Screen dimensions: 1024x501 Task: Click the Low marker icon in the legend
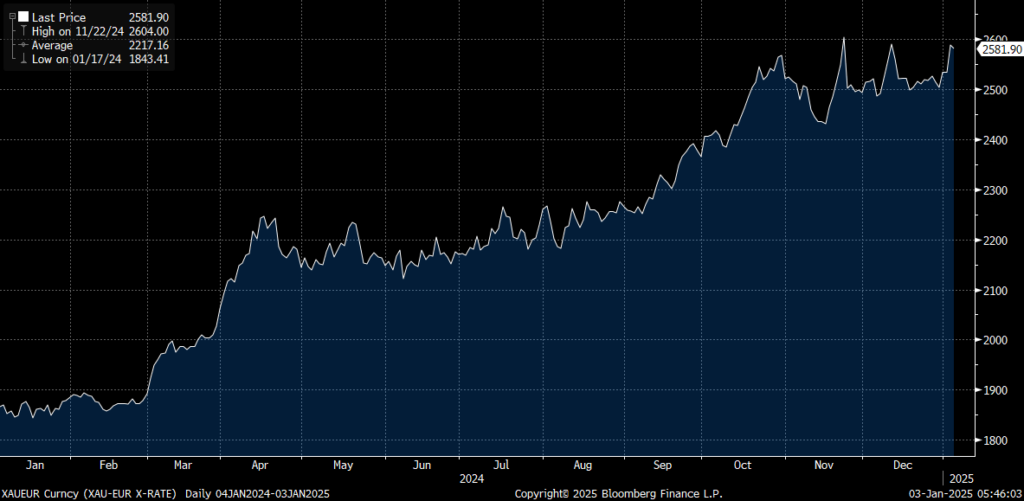coord(22,60)
